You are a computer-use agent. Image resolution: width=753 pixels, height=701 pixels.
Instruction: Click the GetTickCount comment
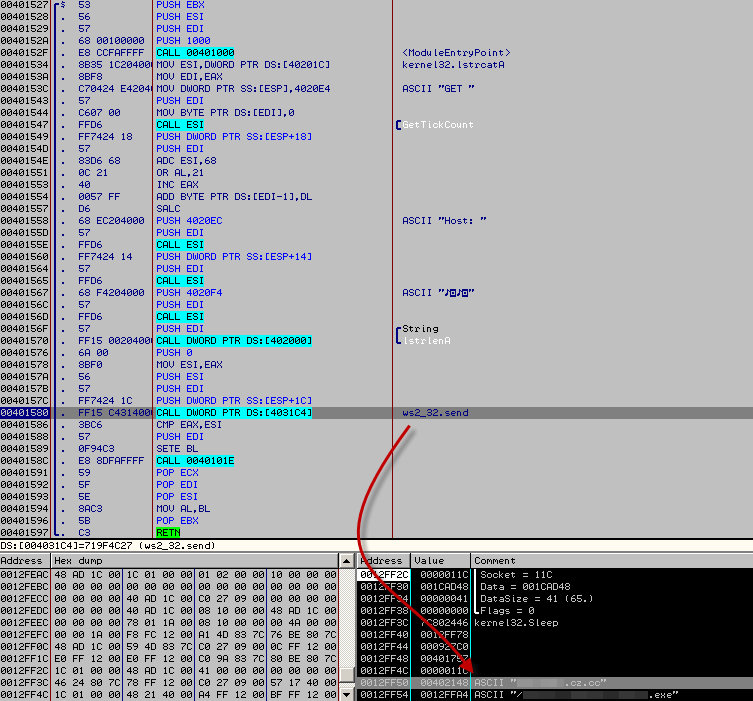tap(437, 125)
